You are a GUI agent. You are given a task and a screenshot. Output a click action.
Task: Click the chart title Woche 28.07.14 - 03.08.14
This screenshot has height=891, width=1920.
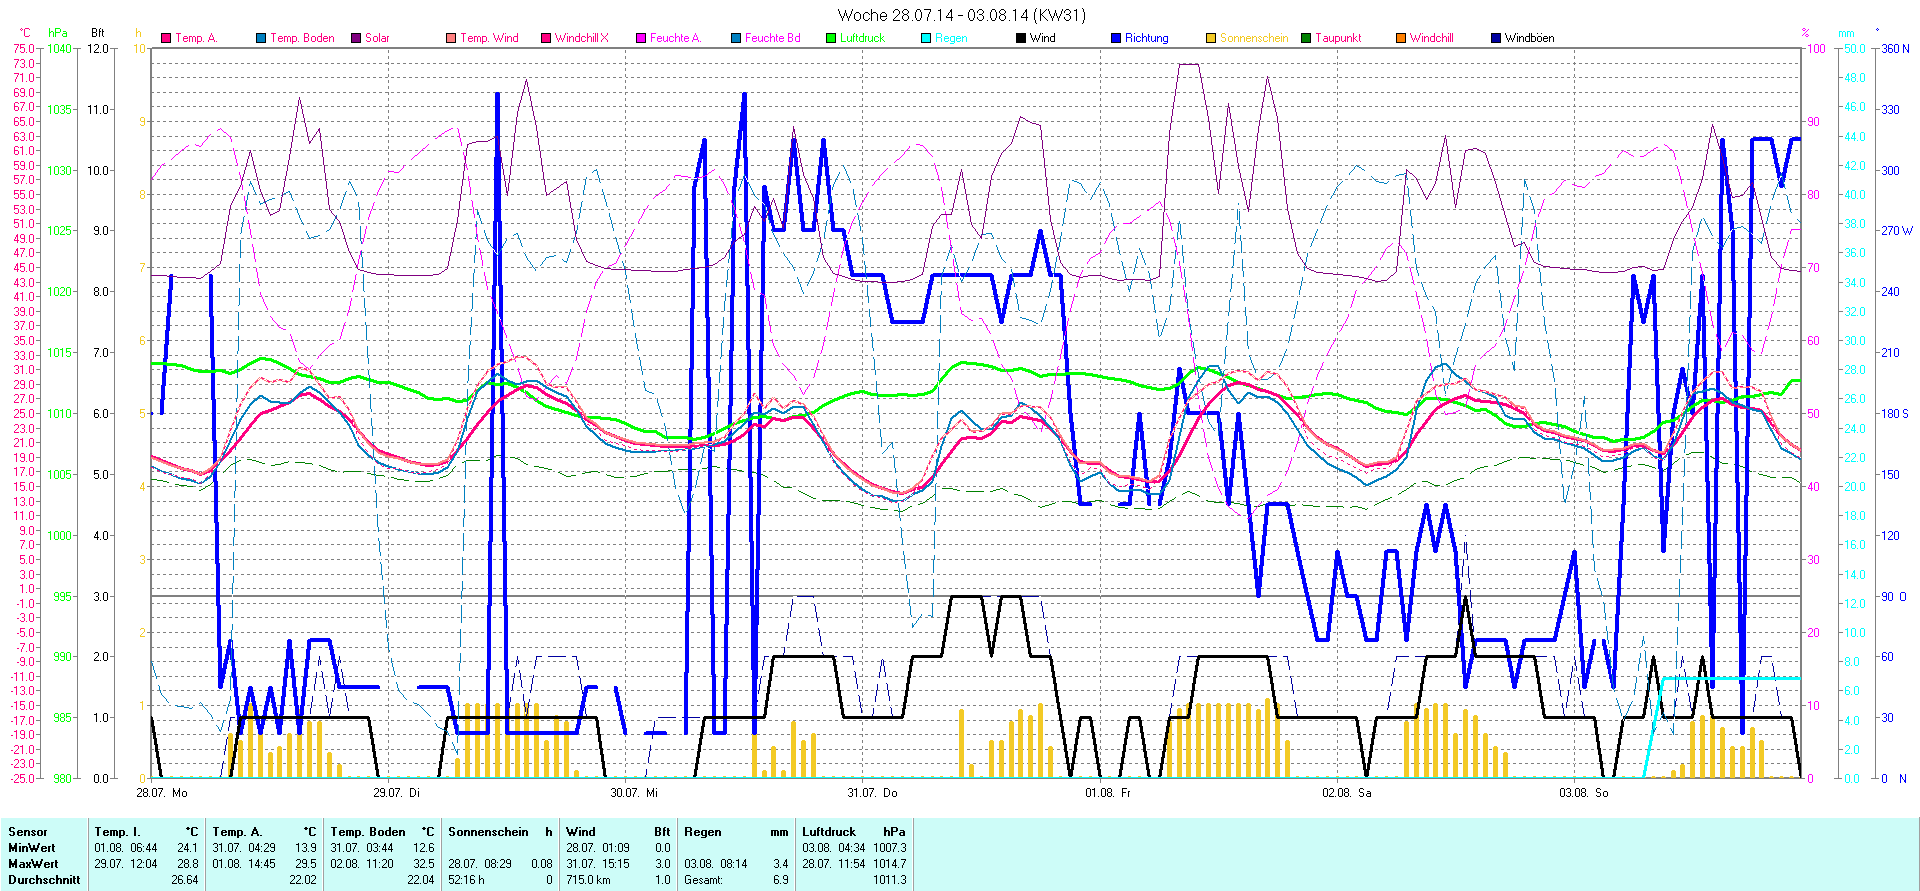[960, 15]
